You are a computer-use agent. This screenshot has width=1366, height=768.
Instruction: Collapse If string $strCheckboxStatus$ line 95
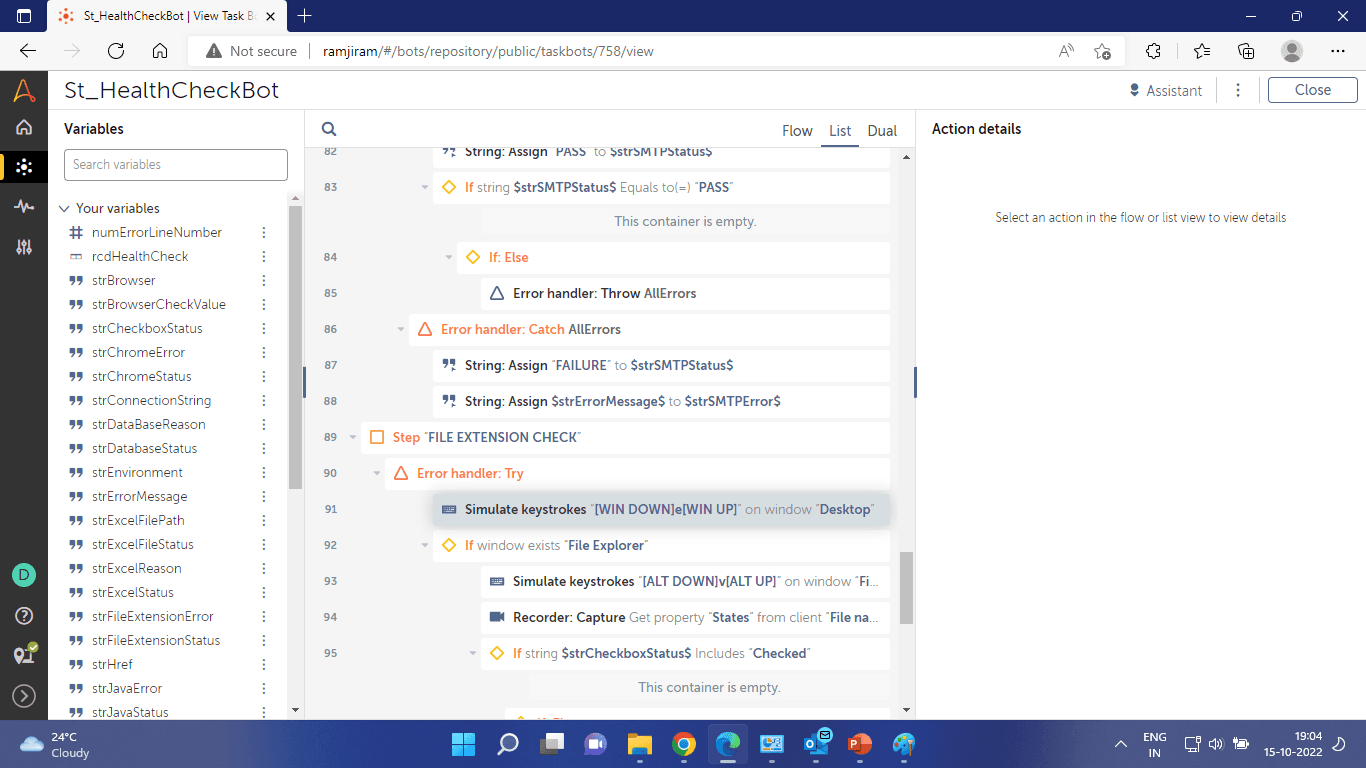[x=473, y=653]
